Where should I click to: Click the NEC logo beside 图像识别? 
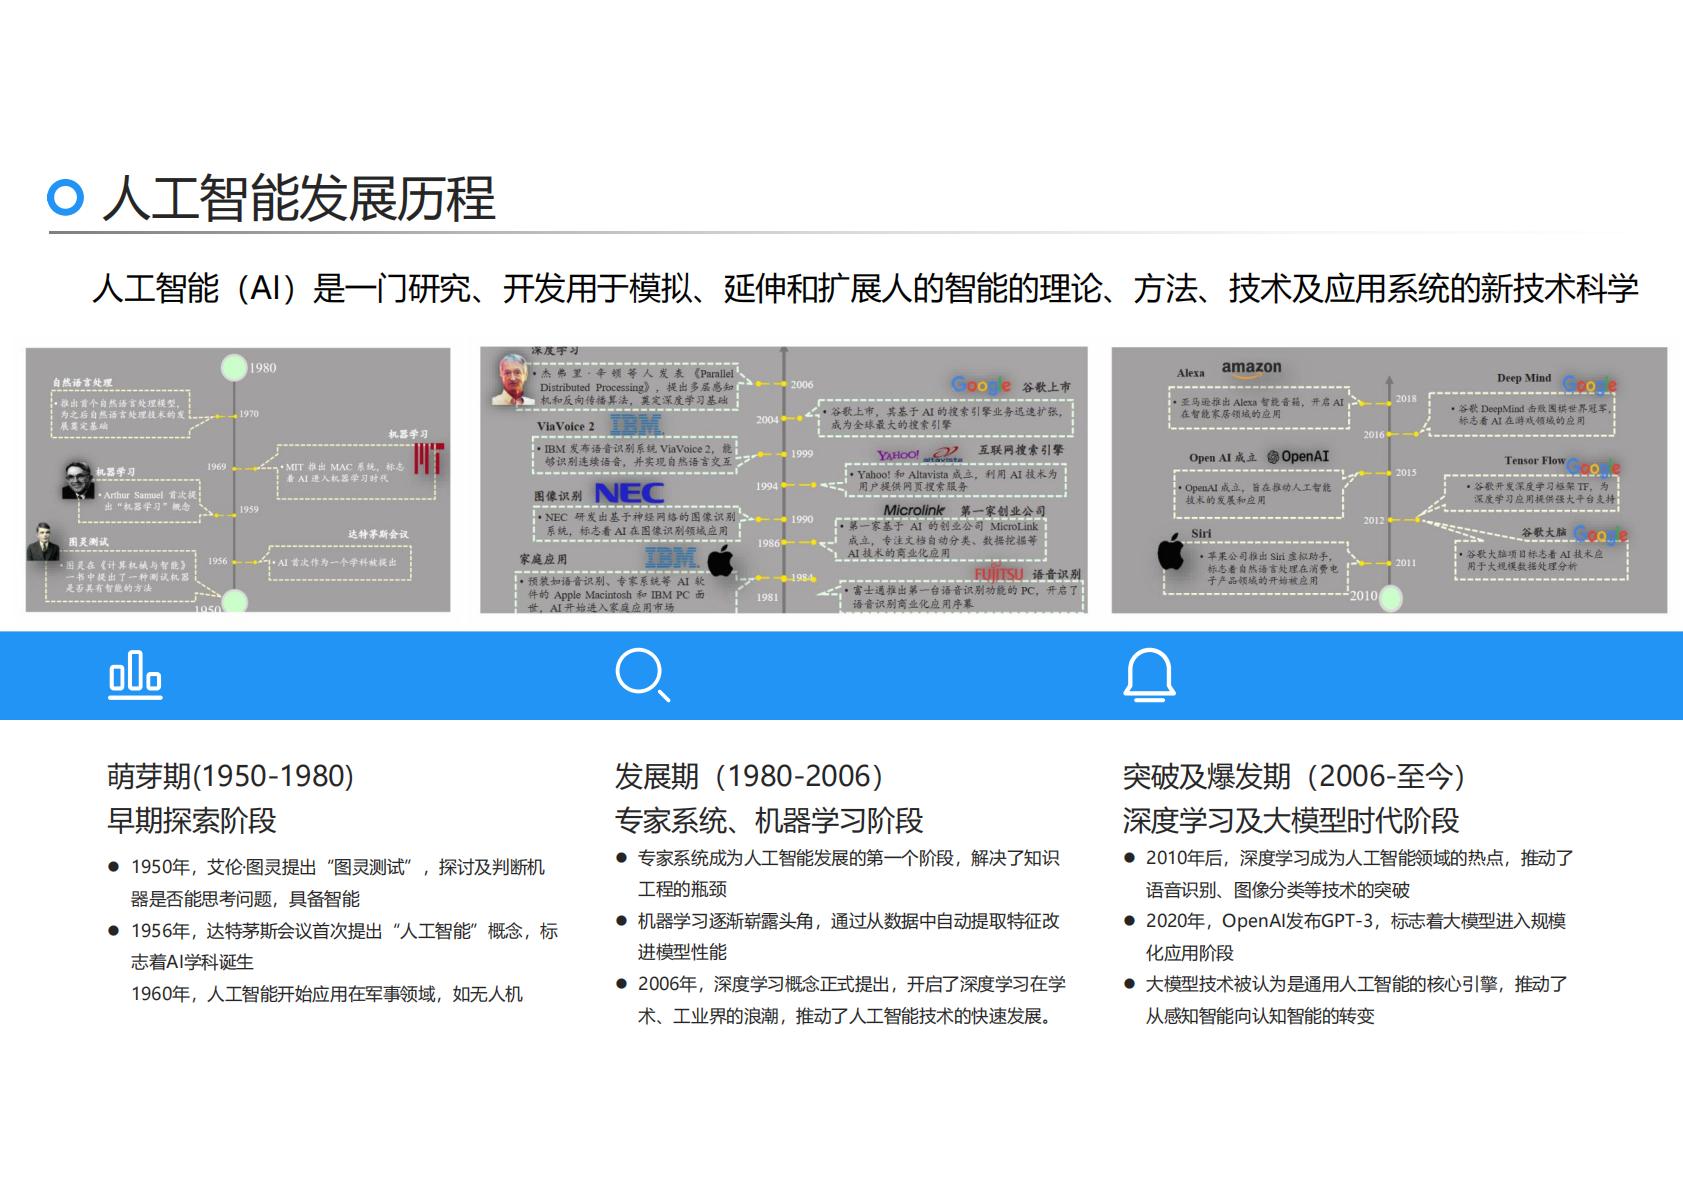click(628, 494)
